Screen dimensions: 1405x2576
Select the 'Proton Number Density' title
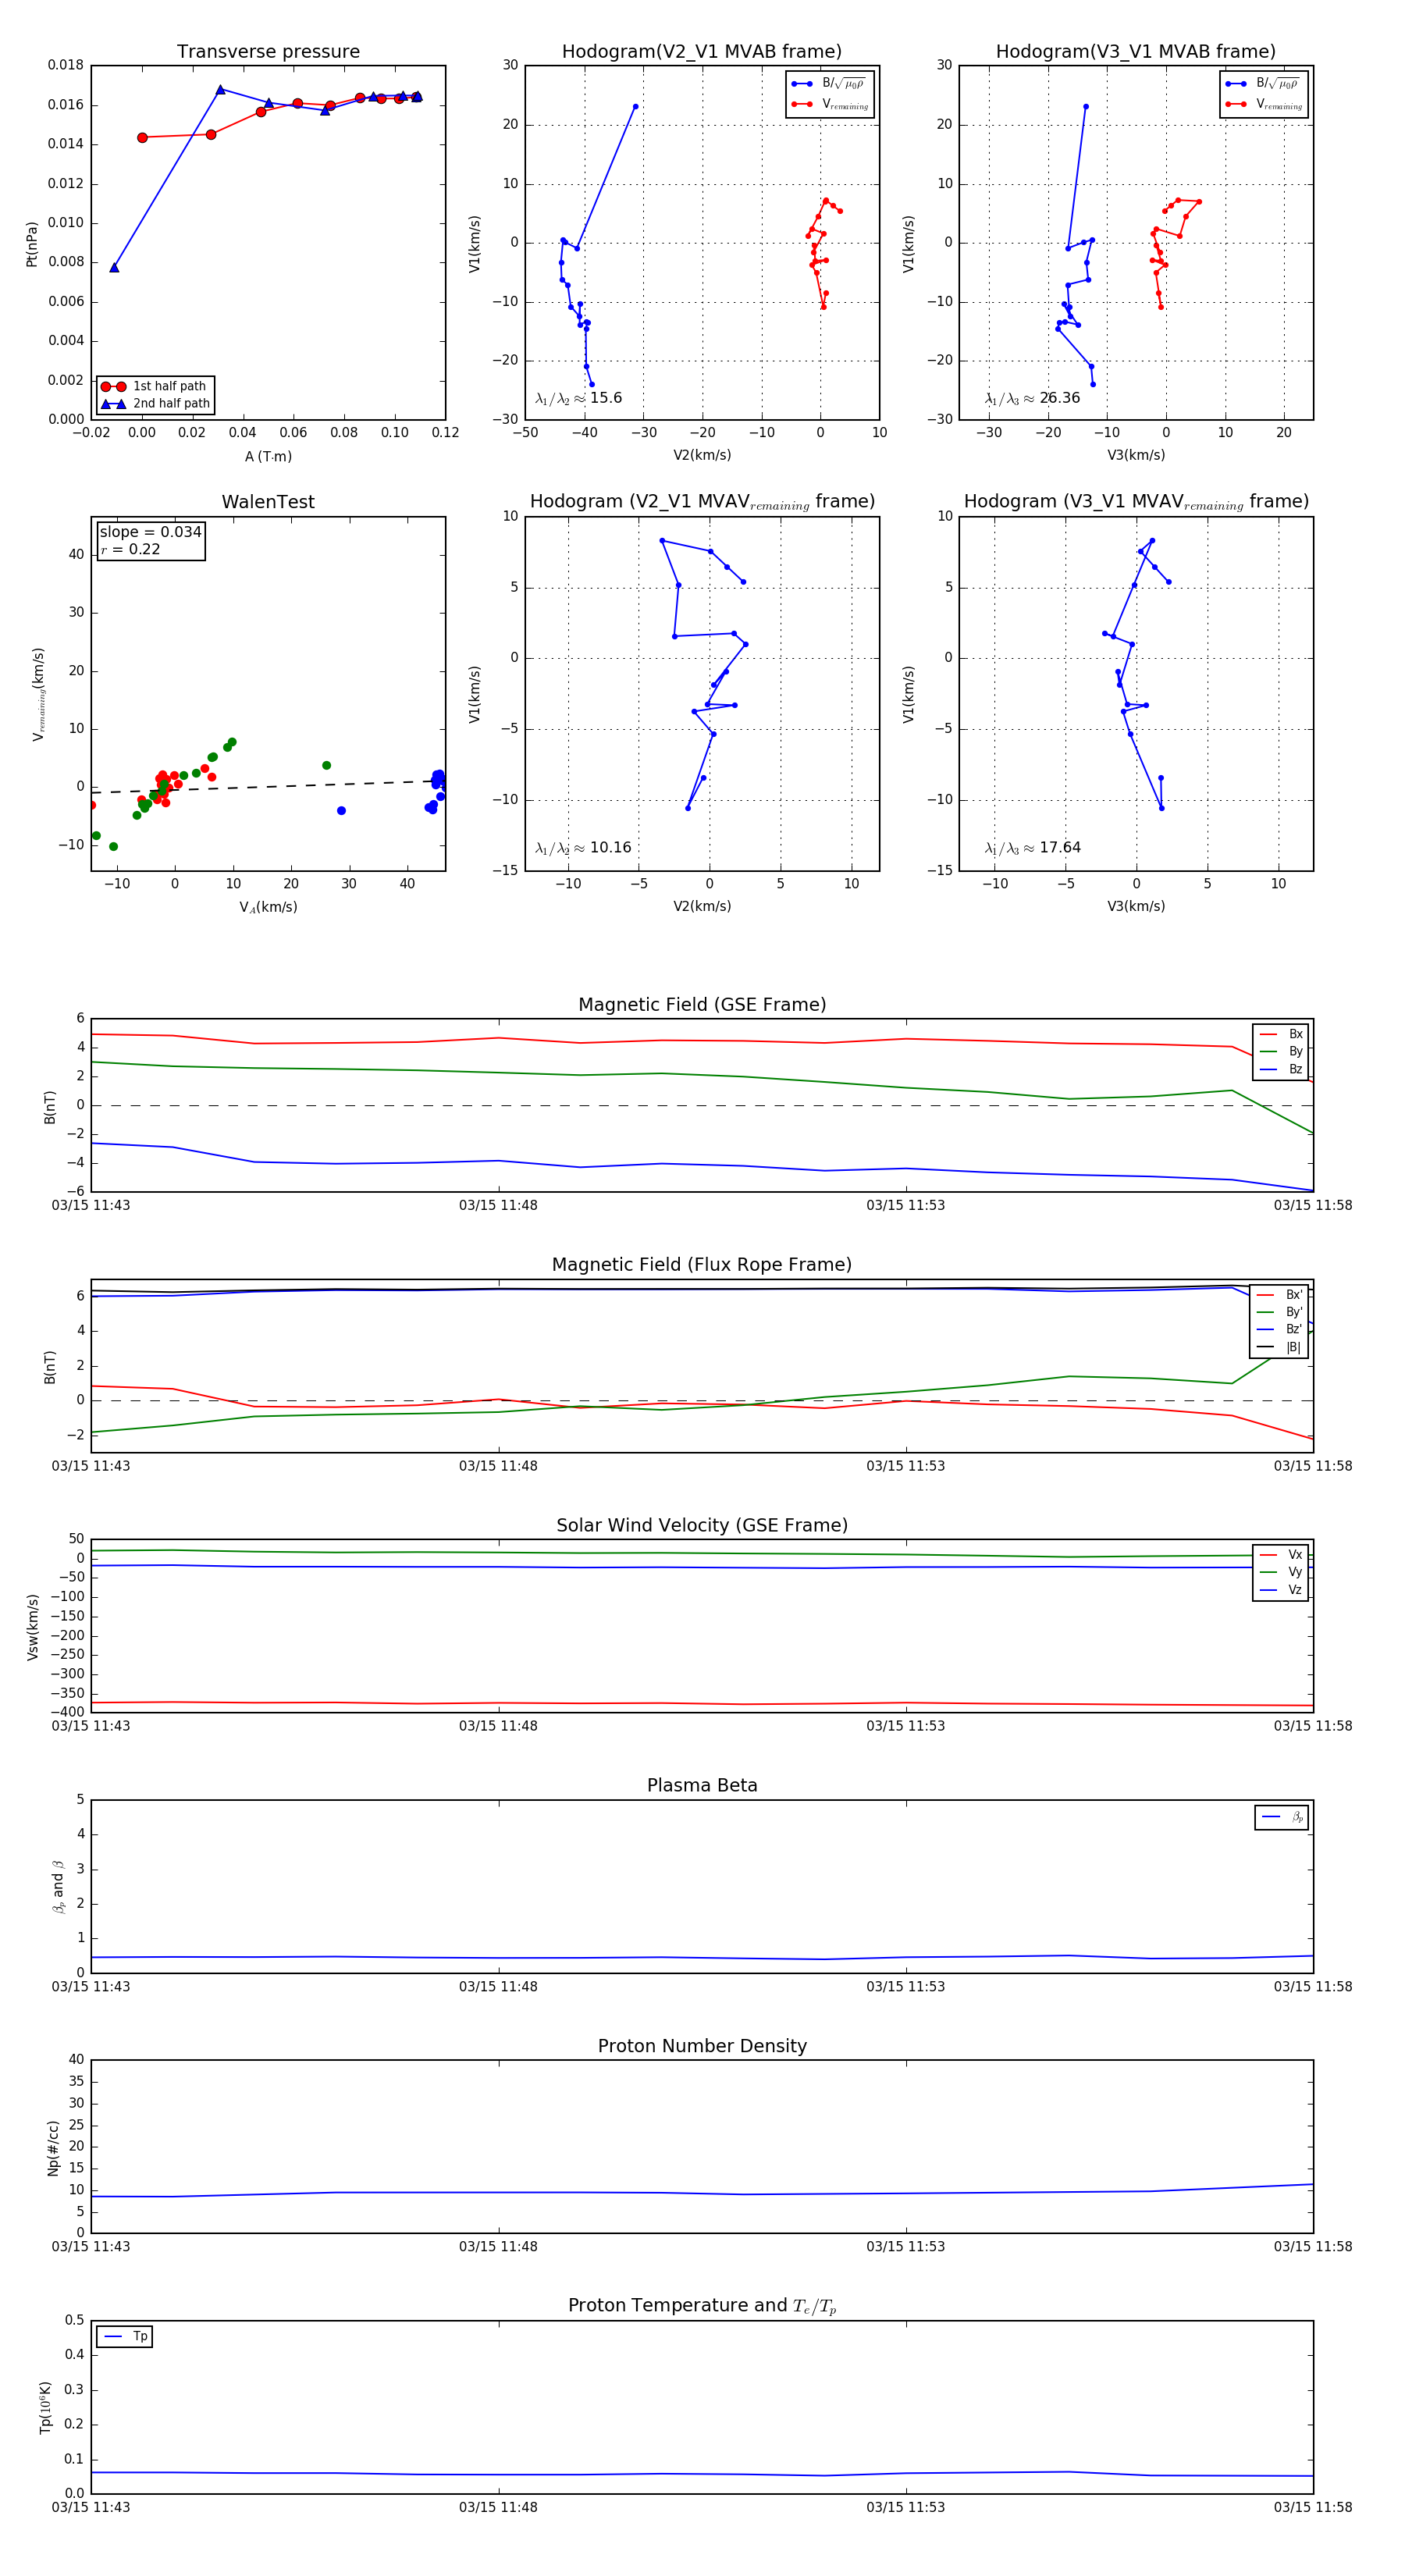coord(702,2046)
